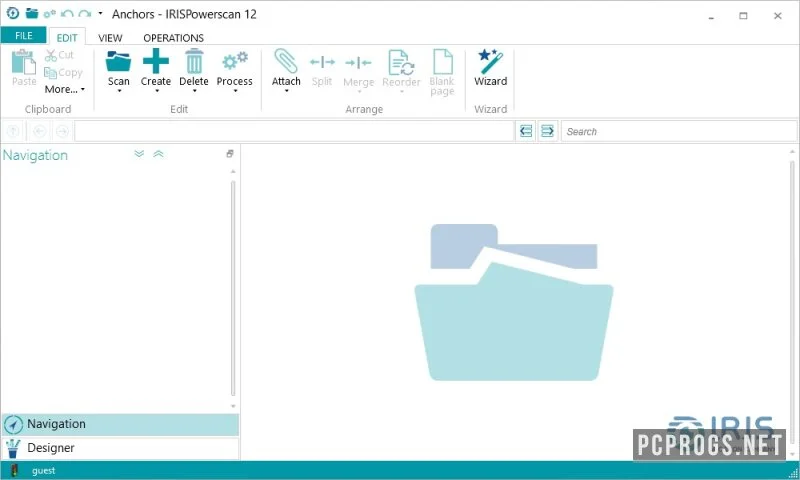Click the undo arrow in title bar
Screen dimensions: 800x480
pyautogui.click(x=67, y=14)
